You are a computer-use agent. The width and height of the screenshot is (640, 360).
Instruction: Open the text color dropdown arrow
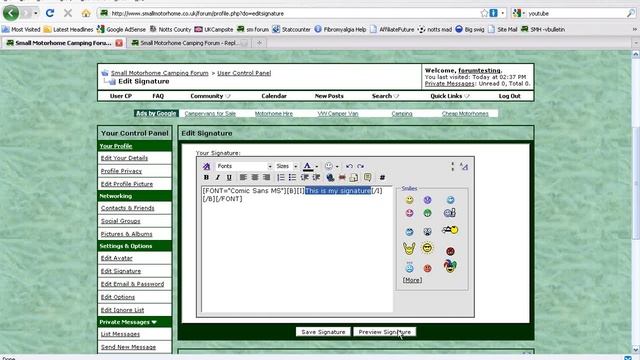coord(317,167)
